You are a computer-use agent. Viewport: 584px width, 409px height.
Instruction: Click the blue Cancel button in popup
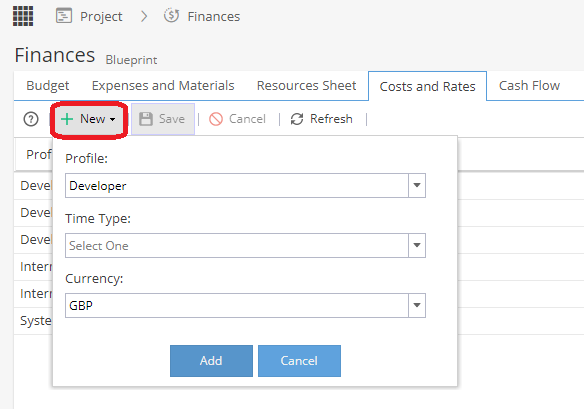tap(299, 361)
